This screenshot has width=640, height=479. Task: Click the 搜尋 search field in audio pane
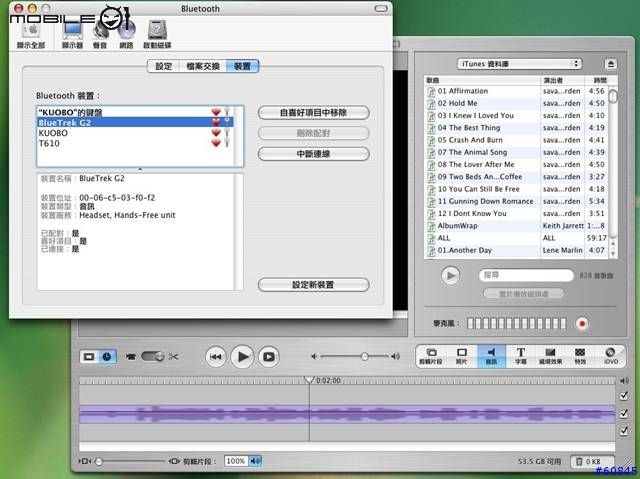[526, 275]
